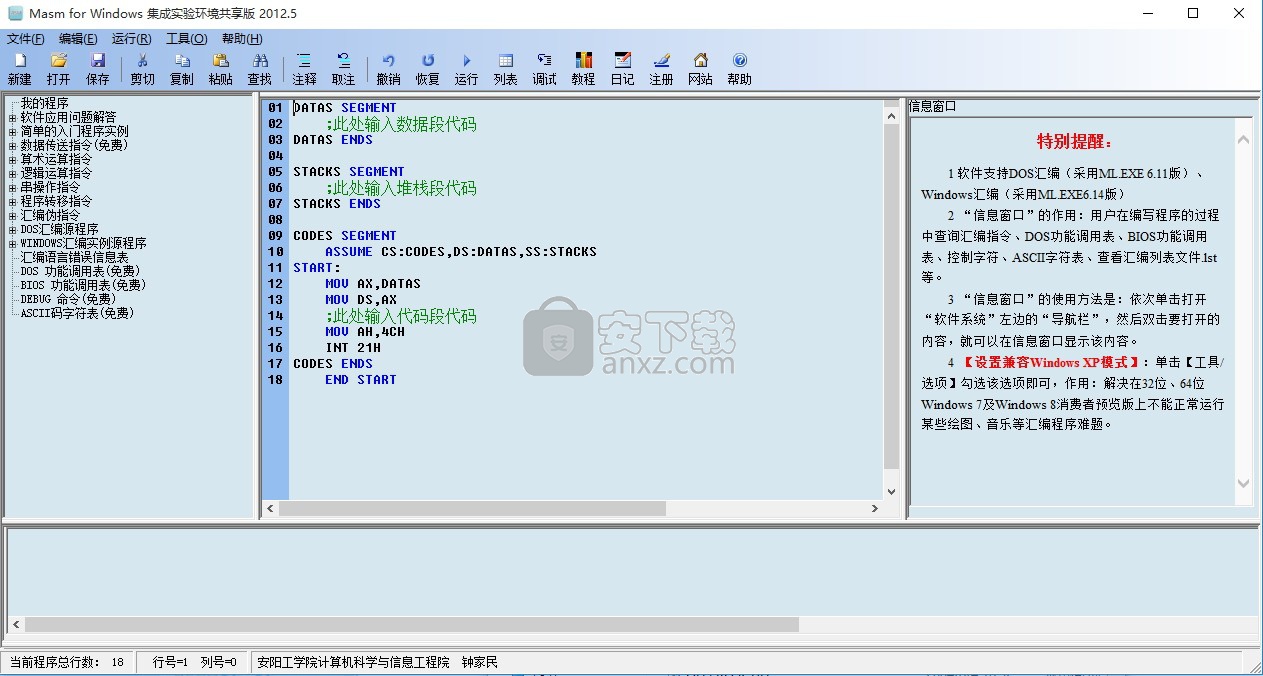
Task: Expand 简单的入门程序实例 tree node
Action: (13, 131)
